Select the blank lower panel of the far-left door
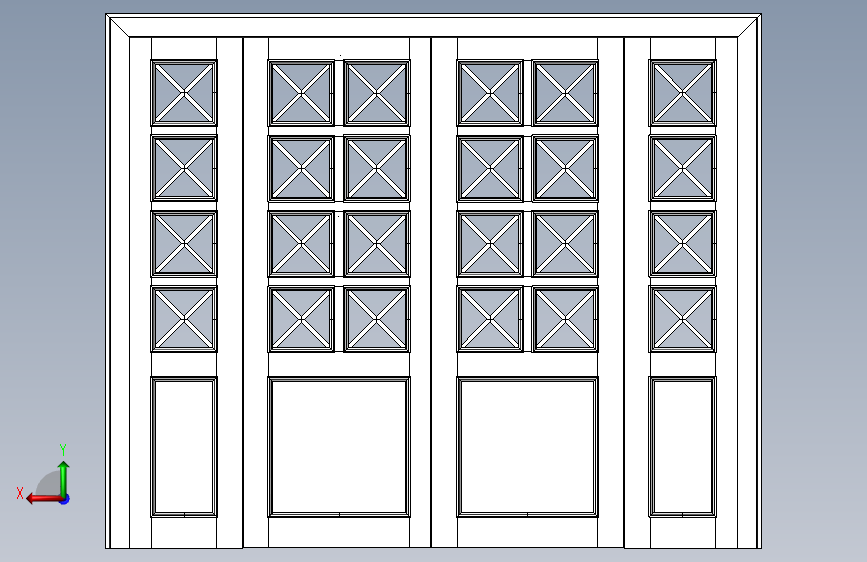The width and height of the screenshot is (867, 562). tap(184, 447)
